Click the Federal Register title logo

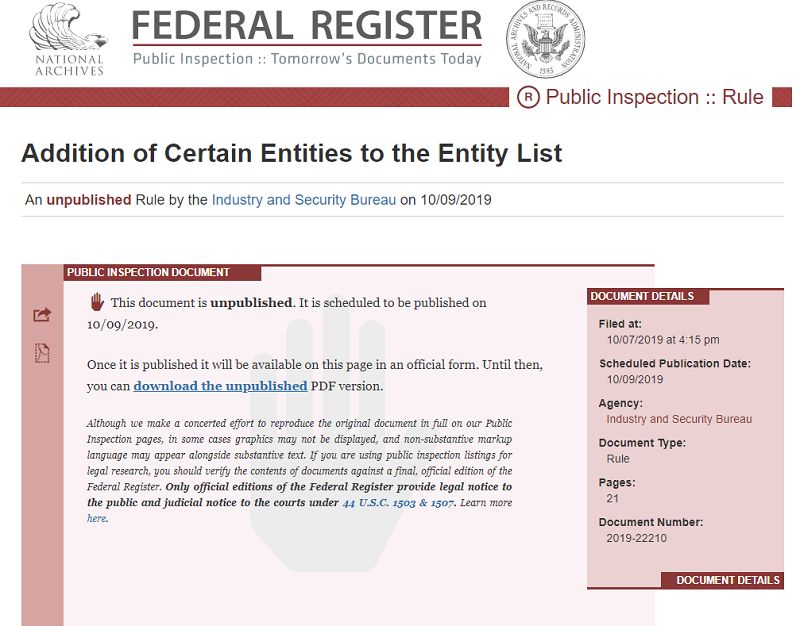point(307,27)
